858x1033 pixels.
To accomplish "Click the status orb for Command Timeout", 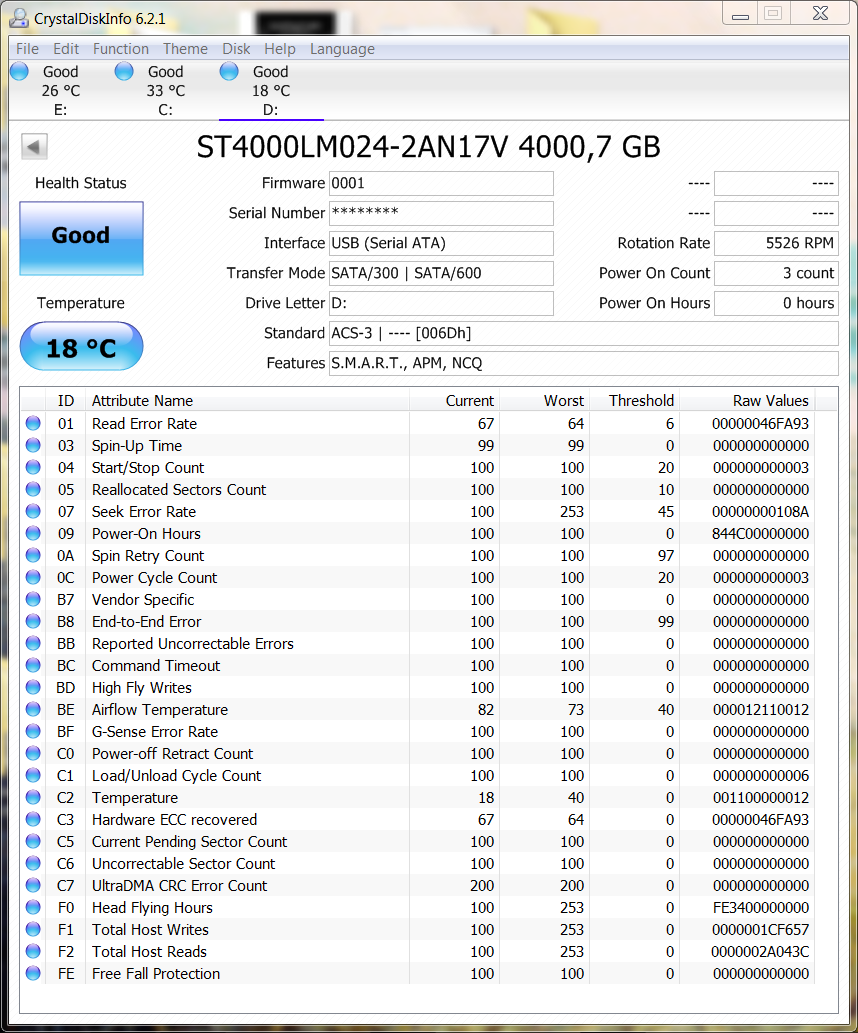I will (x=33, y=665).
